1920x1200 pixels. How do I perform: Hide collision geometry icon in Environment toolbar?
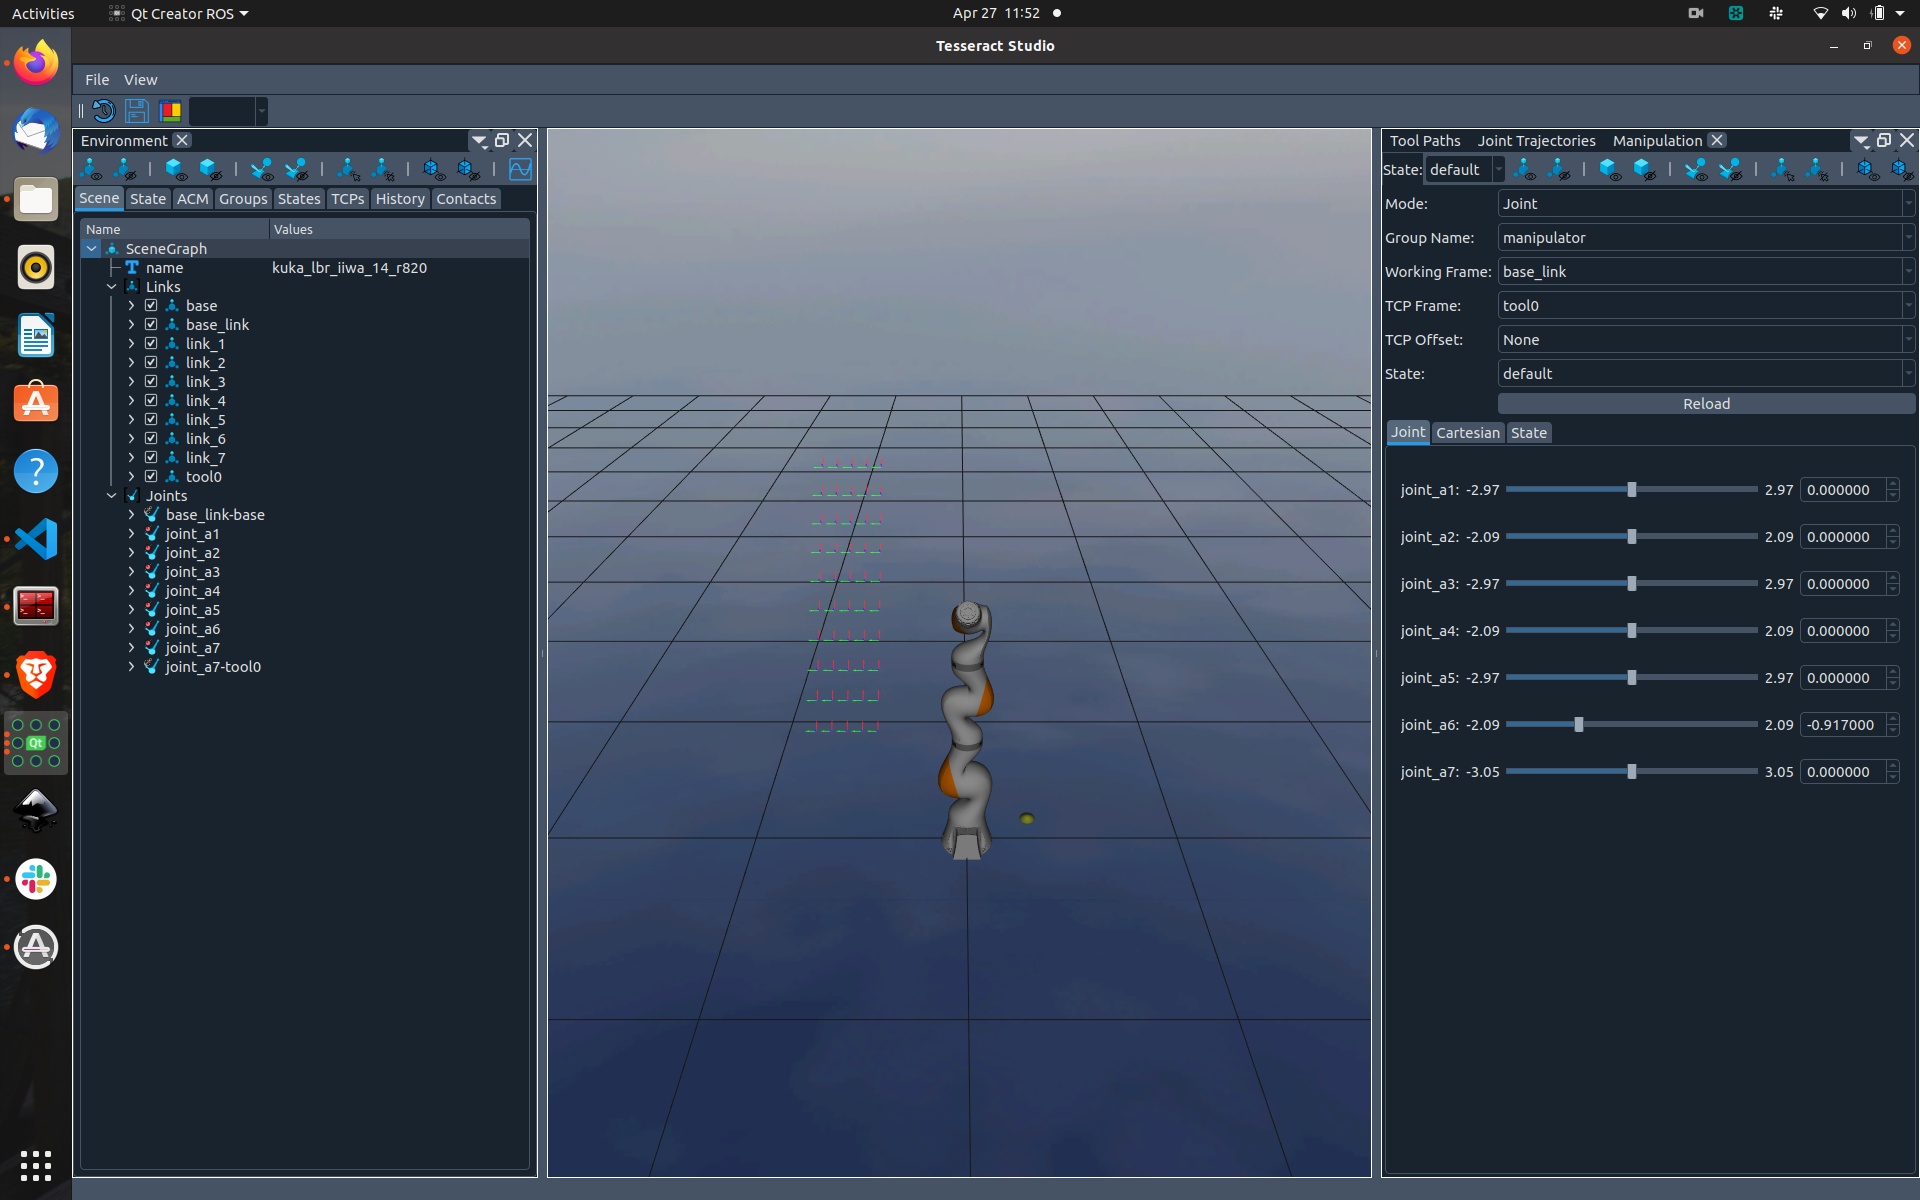pyautogui.click(x=296, y=169)
